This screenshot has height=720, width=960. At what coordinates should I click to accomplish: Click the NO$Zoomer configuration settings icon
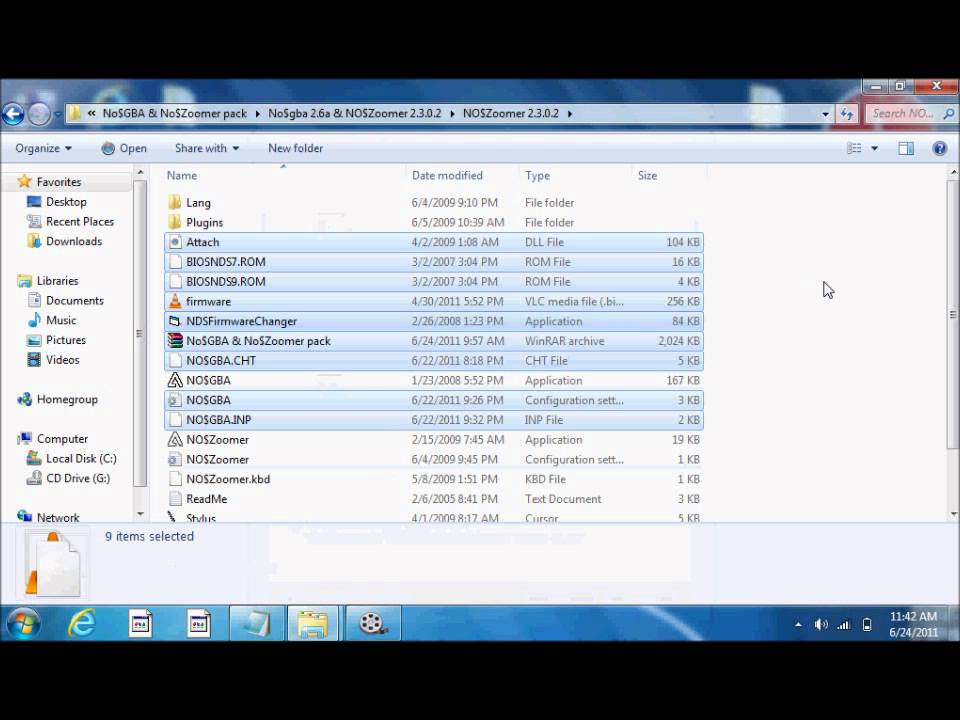pyautogui.click(x=175, y=459)
